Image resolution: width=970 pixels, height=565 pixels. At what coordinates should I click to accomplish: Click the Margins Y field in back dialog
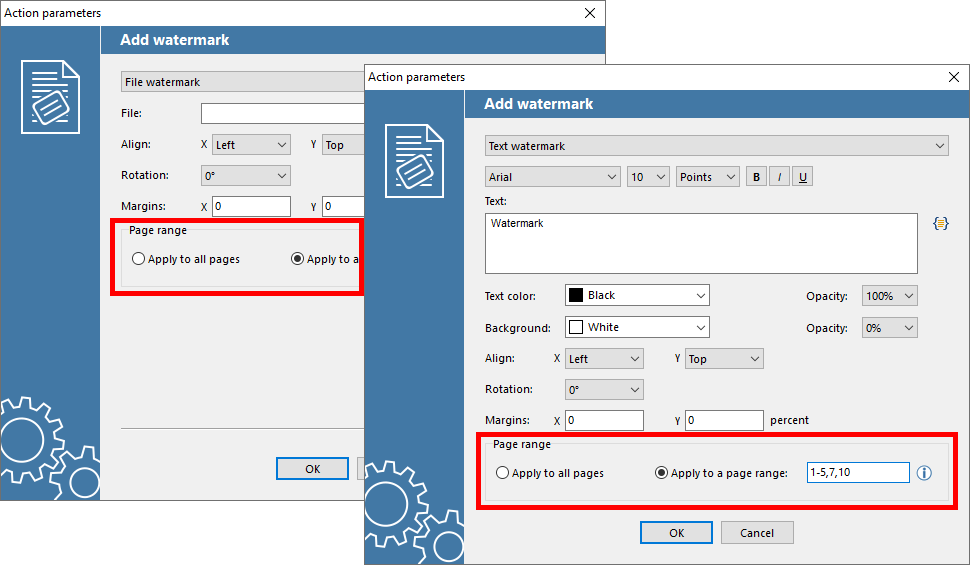(343, 206)
